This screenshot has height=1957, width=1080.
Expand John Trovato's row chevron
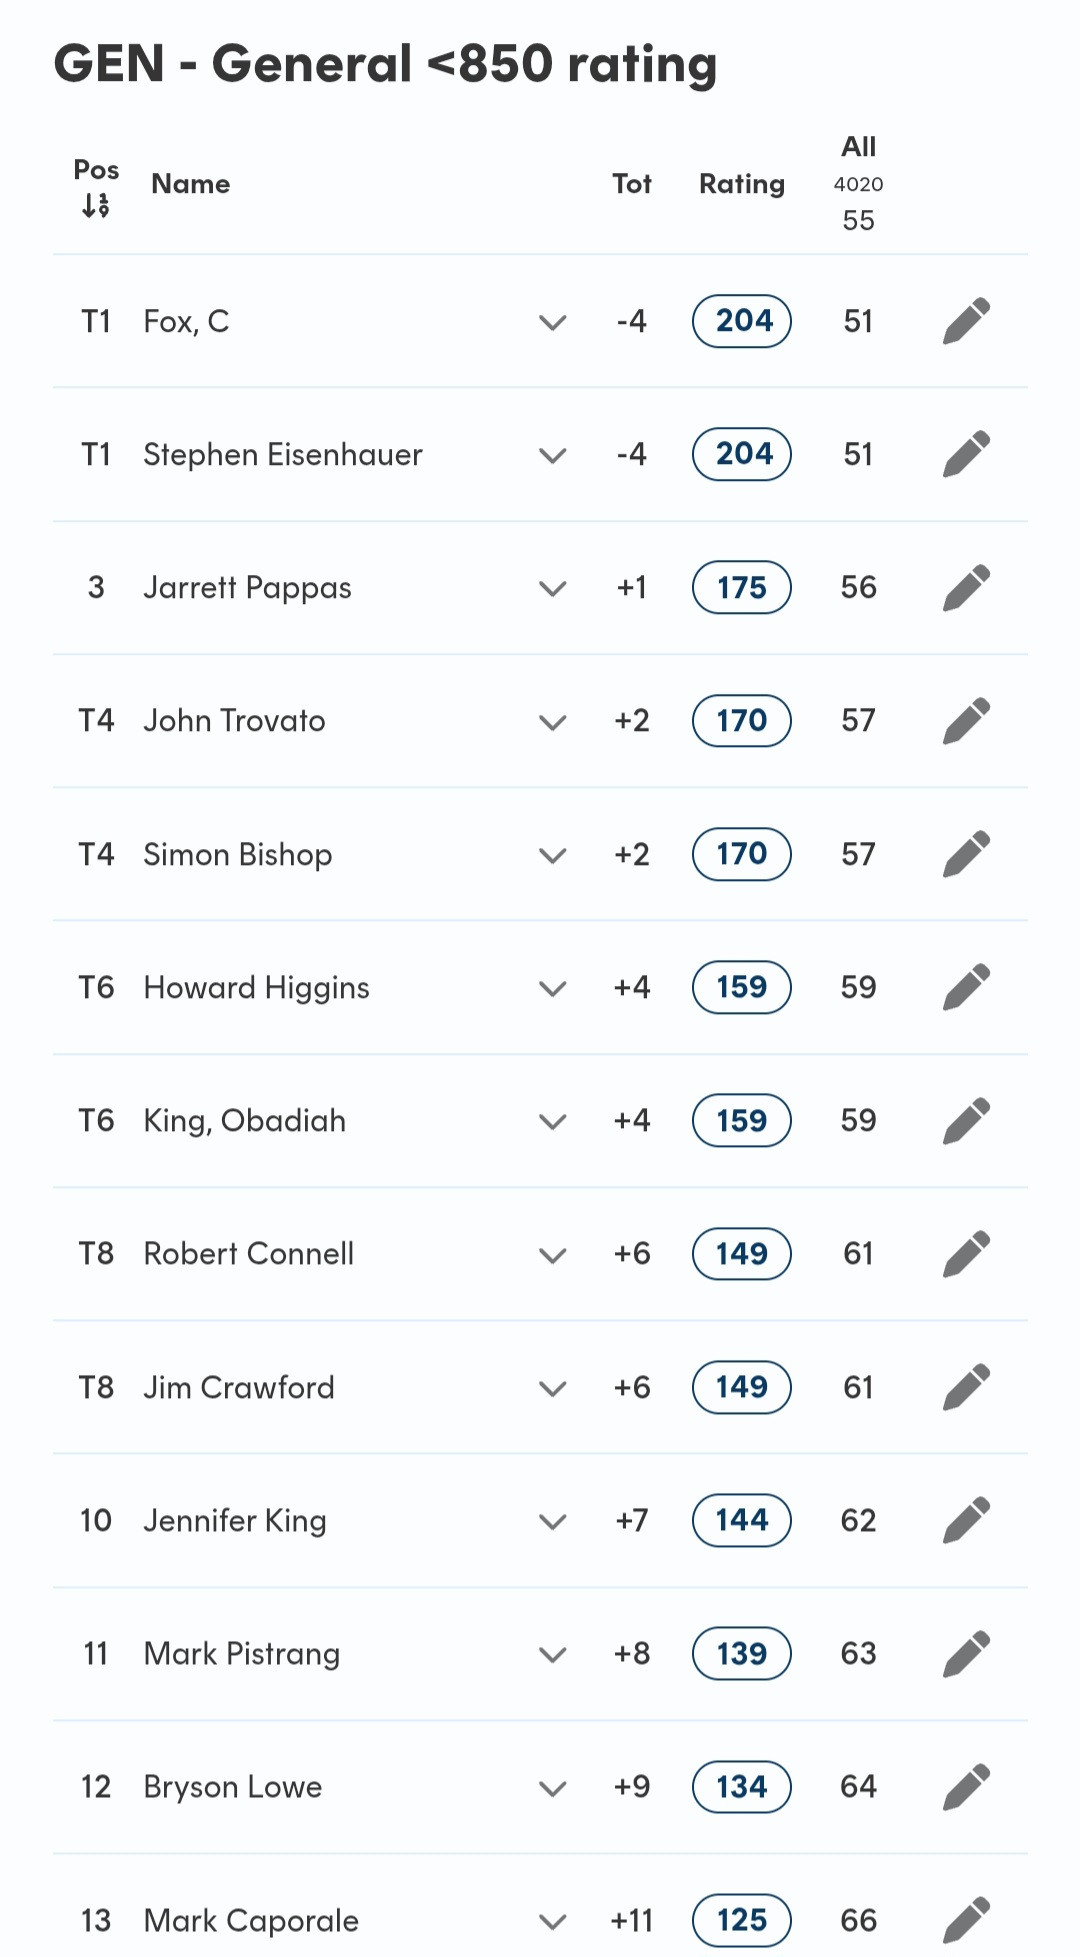553,722
